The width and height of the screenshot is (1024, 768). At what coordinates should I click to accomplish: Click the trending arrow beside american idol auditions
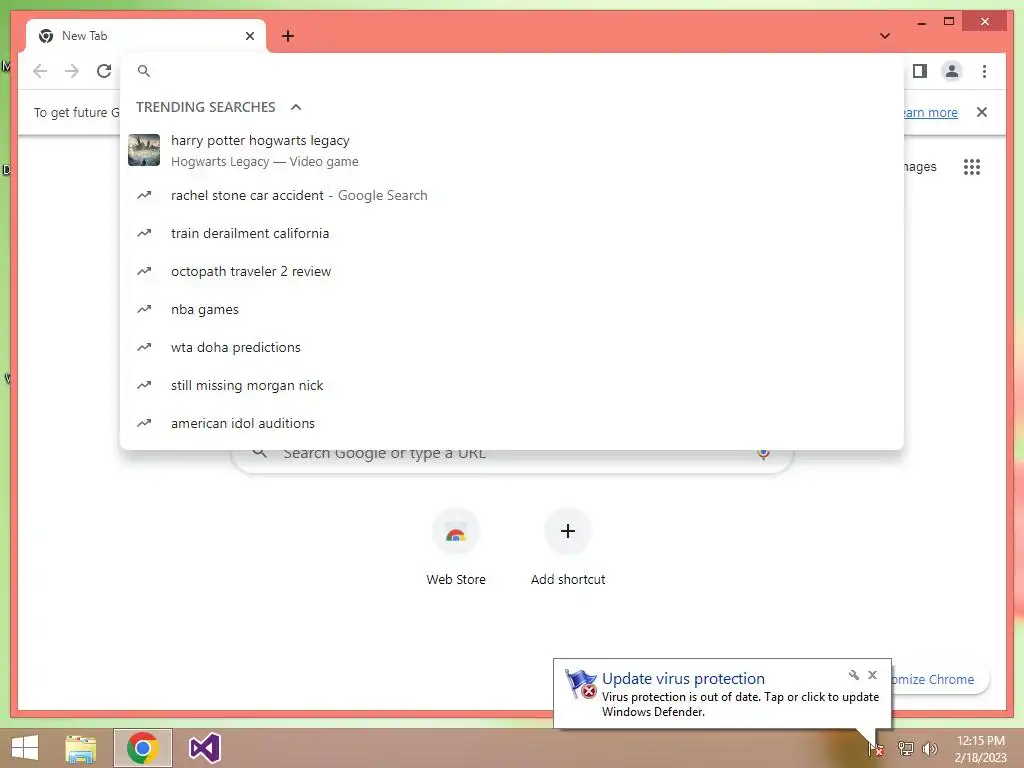coord(144,423)
